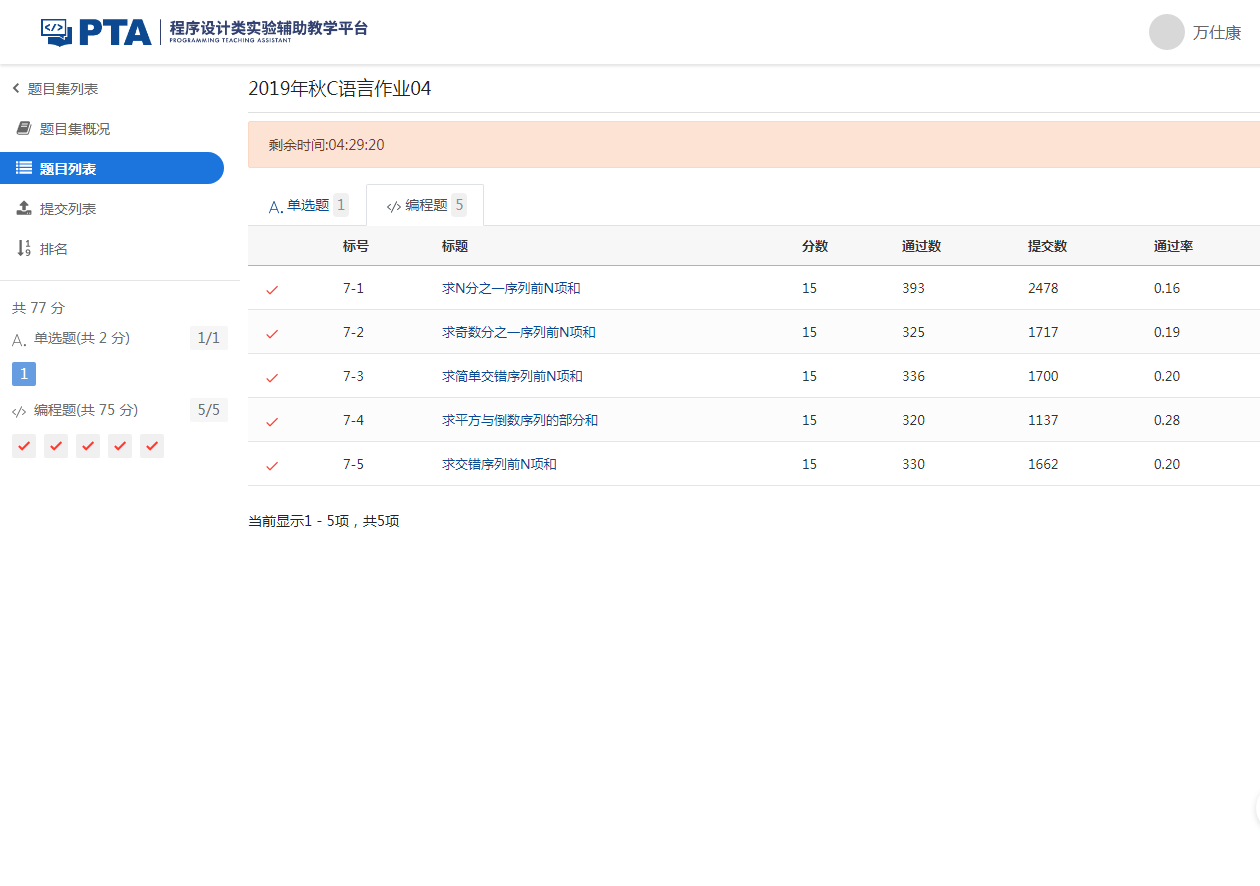Switch to the 编程题 tab
The image size is (1260, 886).
[x=425, y=205]
